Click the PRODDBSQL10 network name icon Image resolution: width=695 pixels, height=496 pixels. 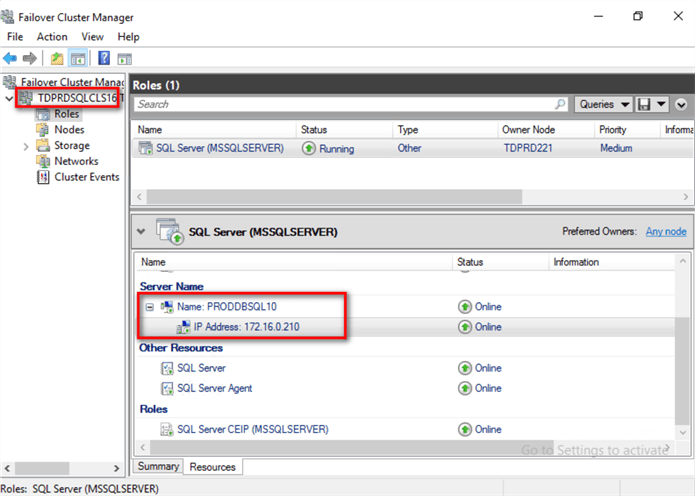(x=167, y=307)
